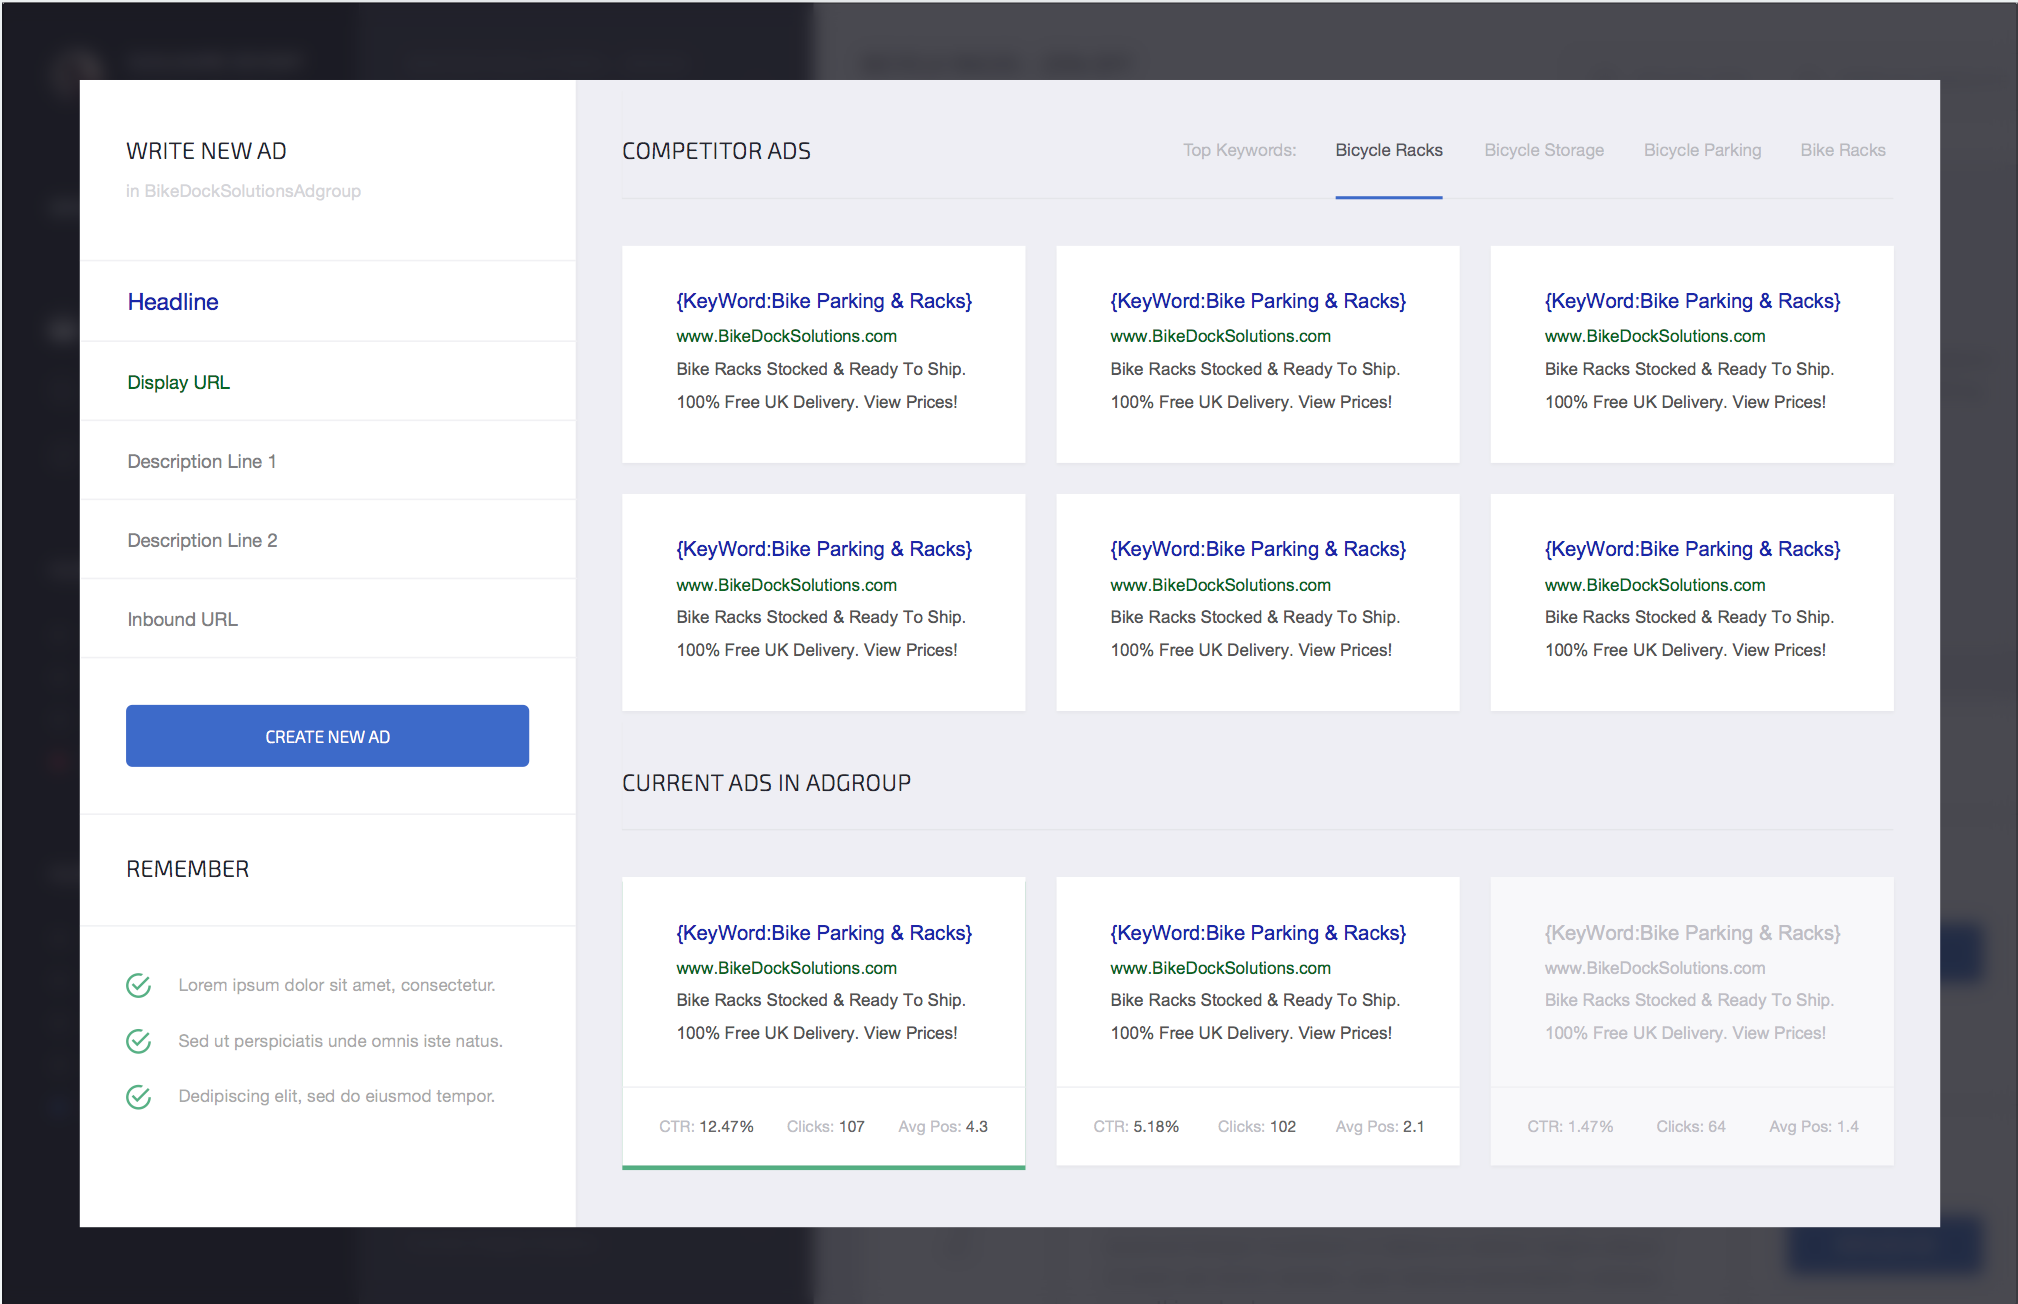Select the current ad with CTR 5.18%
The height and width of the screenshot is (1304, 2018).
pos(1257,1020)
